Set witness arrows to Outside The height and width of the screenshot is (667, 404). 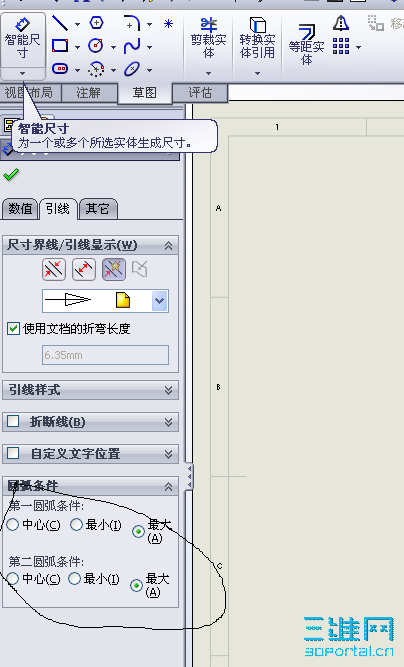[54, 269]
